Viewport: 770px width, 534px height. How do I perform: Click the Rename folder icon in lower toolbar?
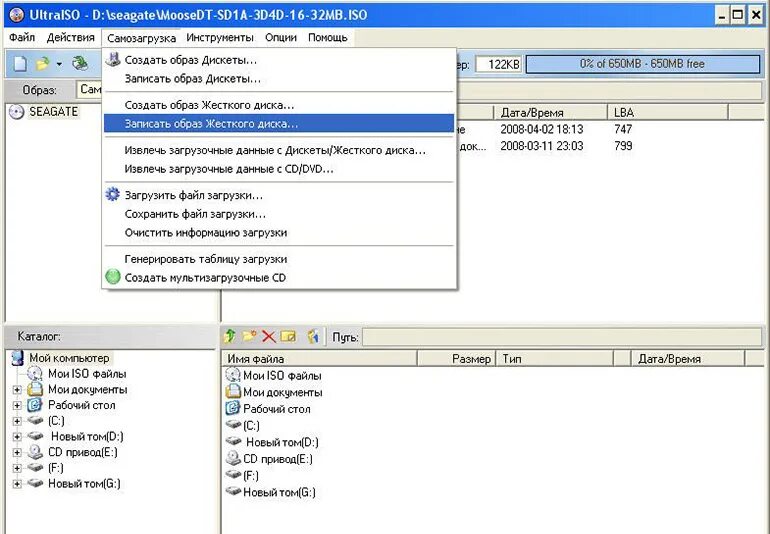tap(288, 337)
